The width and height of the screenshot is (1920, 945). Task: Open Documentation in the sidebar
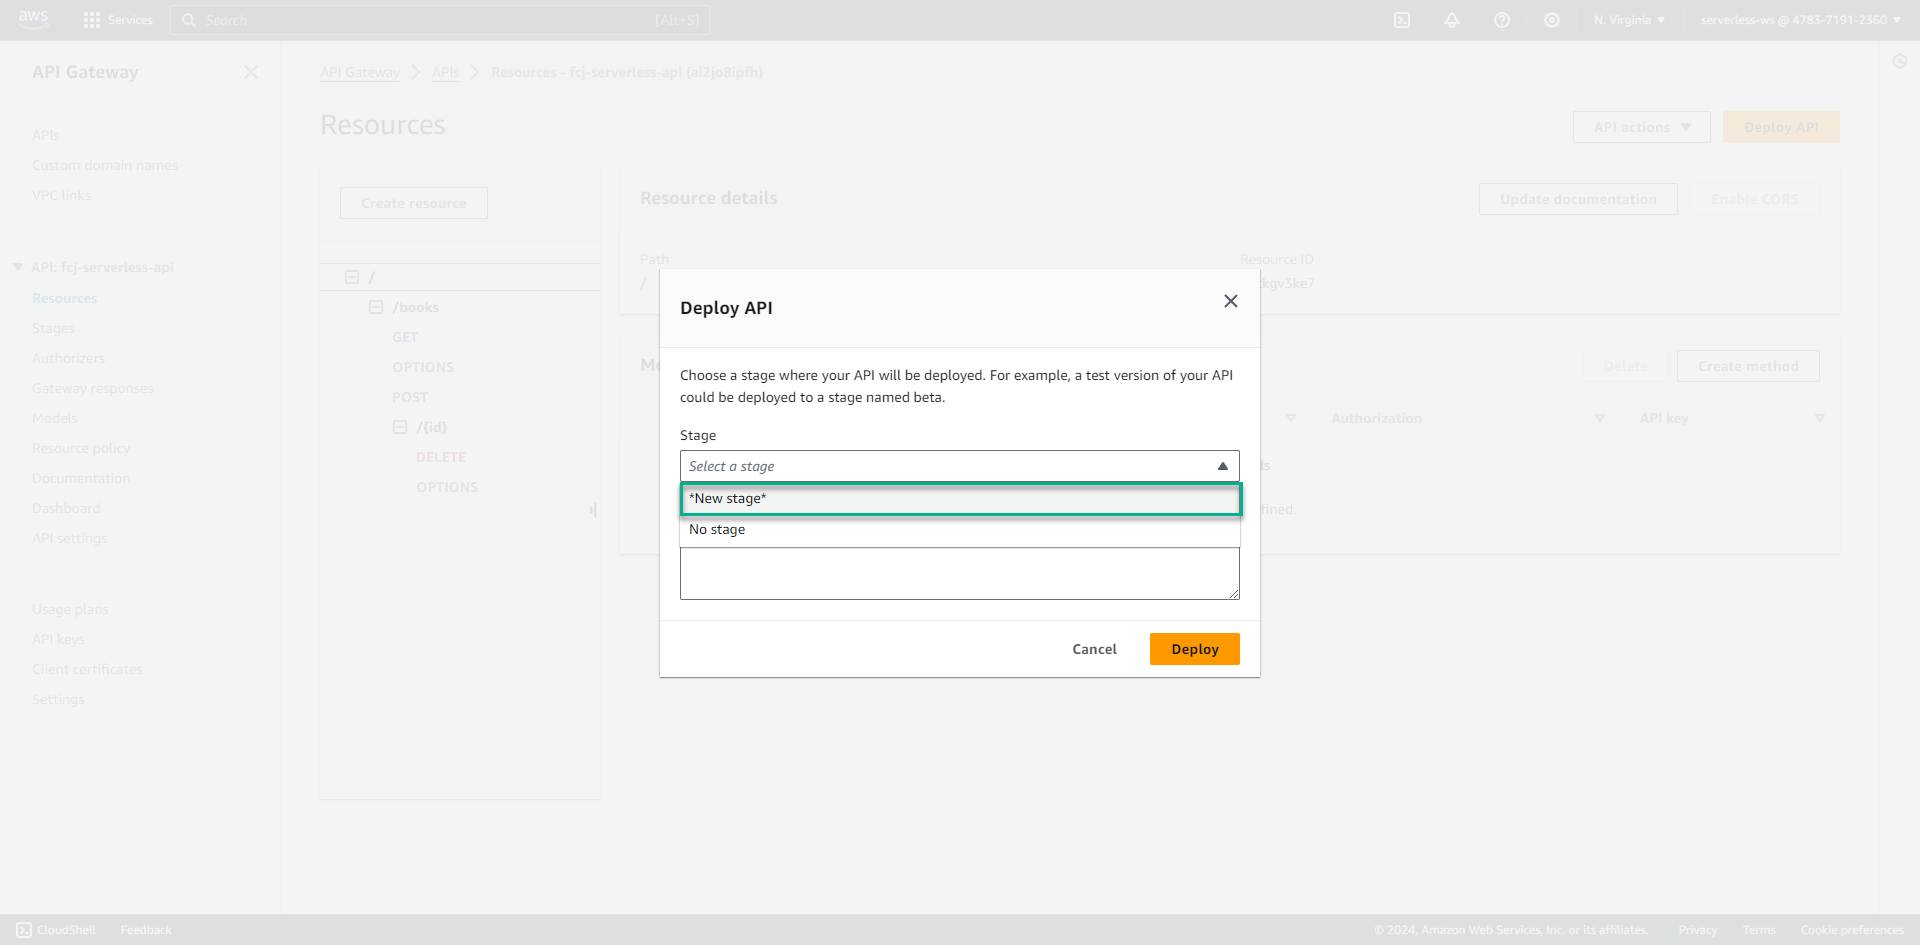pyautogui.click(x=81, y=478)
